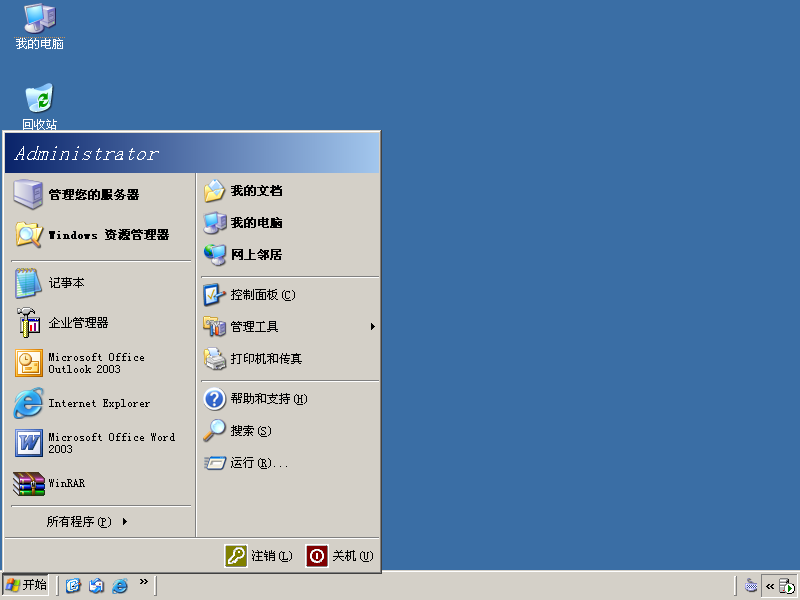Select 控制面板(C) menu entry text

click(263, 295)
